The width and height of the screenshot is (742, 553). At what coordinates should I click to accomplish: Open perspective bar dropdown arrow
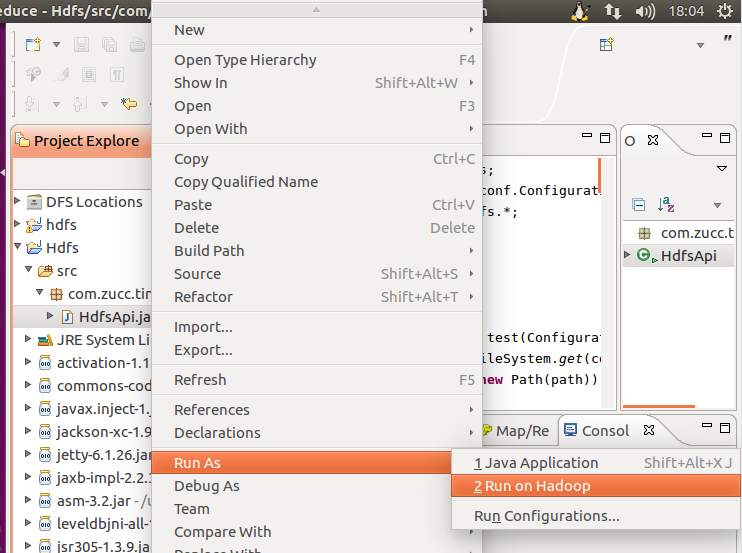700,45
